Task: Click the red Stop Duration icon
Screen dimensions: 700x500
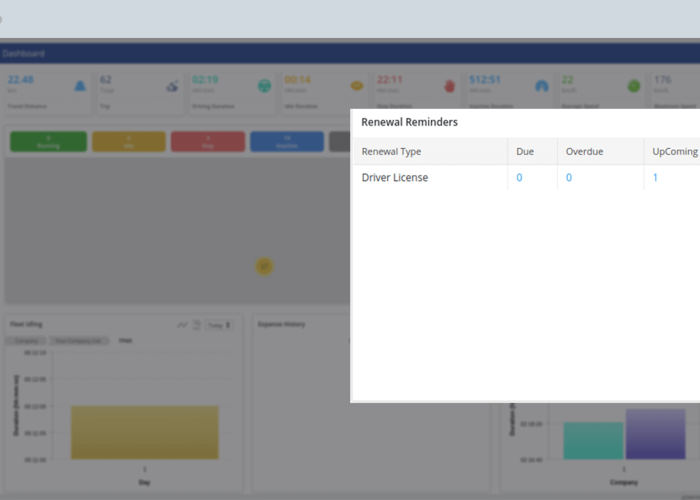Action: (448, 86)
